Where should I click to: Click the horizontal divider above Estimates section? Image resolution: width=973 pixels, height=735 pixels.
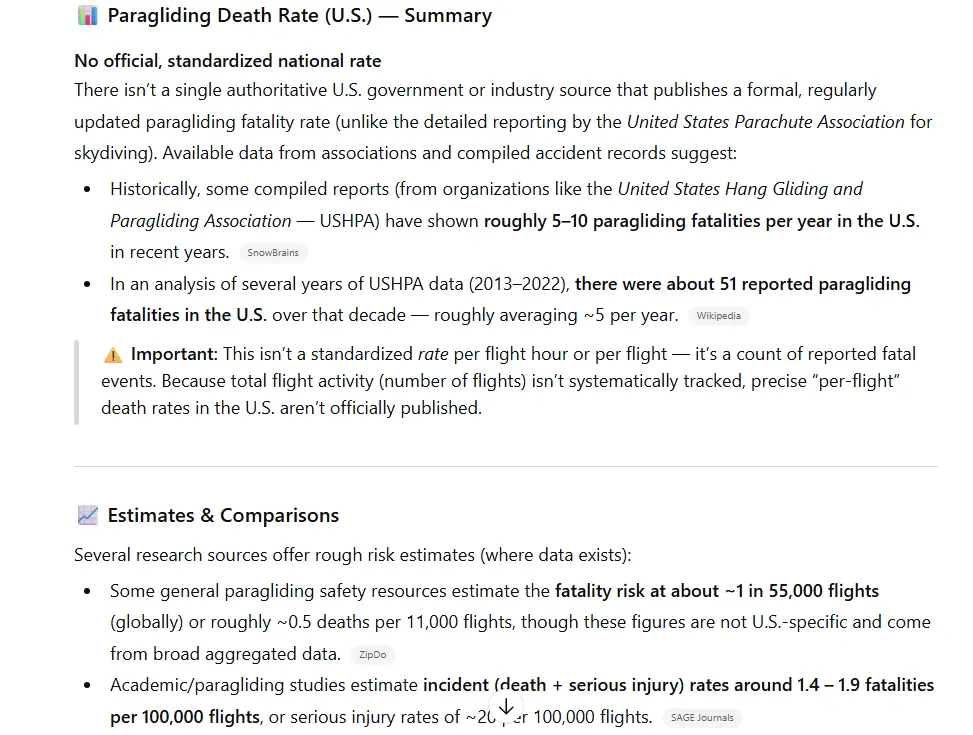tap(505, 467)
